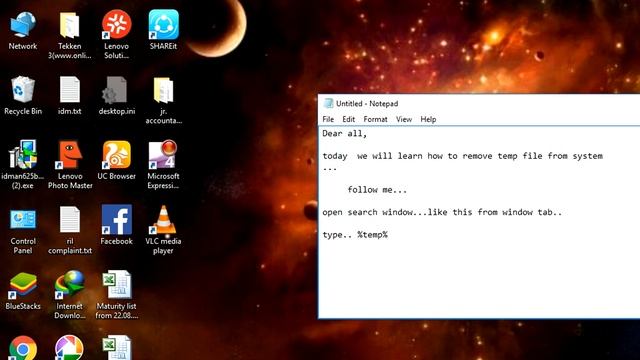Screen dimensions: 640x360
Task: Select the ril complaint.txt file
Action: click(x=70, y=231)
